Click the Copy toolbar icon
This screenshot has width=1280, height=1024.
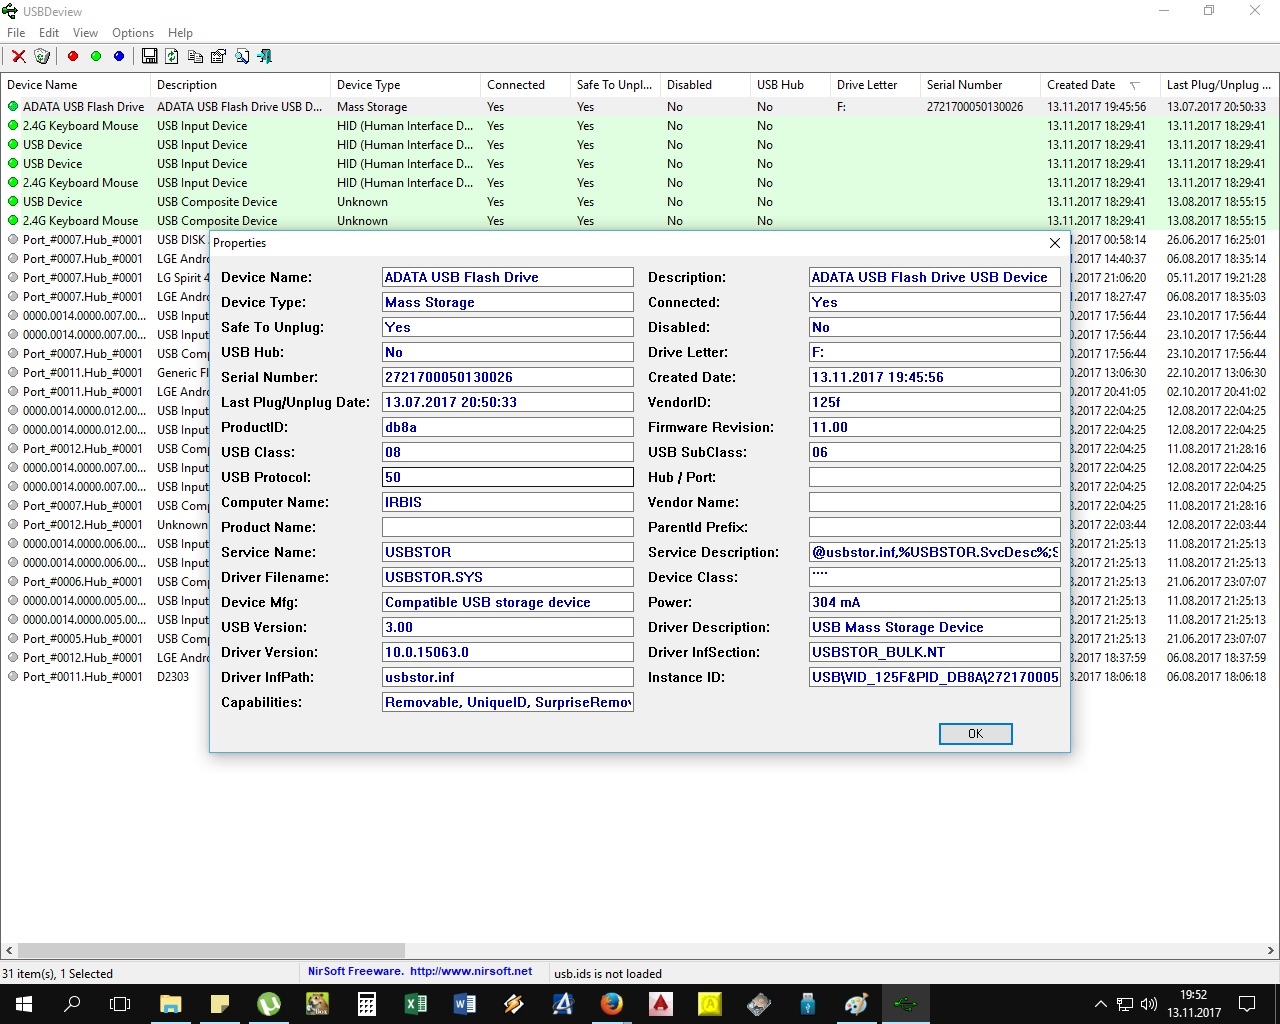pos(195,56)
